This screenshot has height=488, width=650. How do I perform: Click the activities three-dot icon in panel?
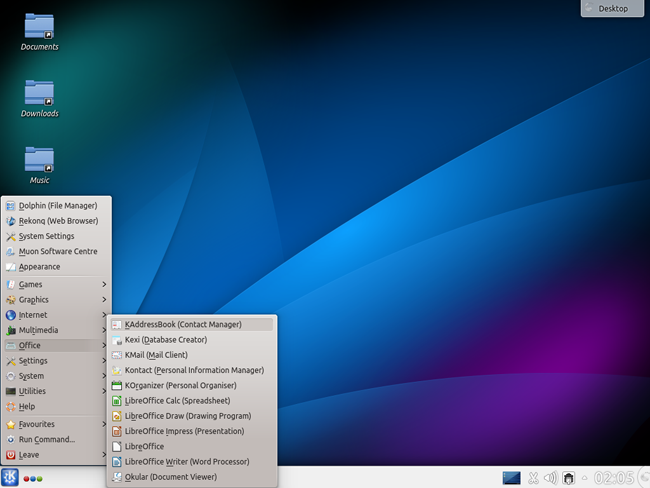pyautogui.click(x=33, y=479)
